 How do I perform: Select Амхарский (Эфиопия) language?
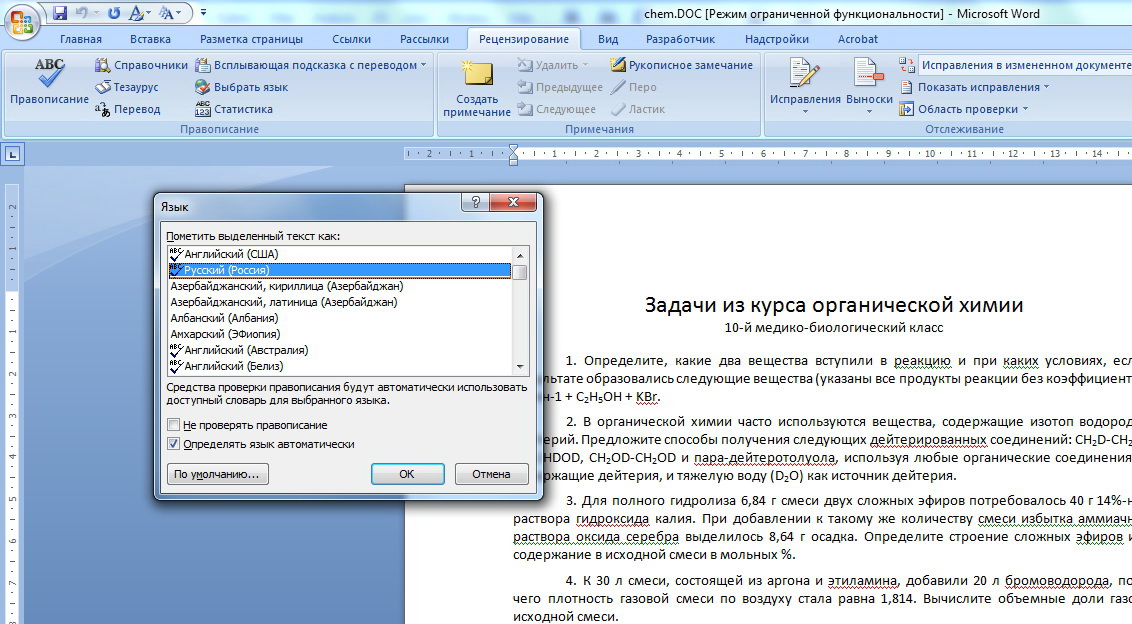pos(339,334)
